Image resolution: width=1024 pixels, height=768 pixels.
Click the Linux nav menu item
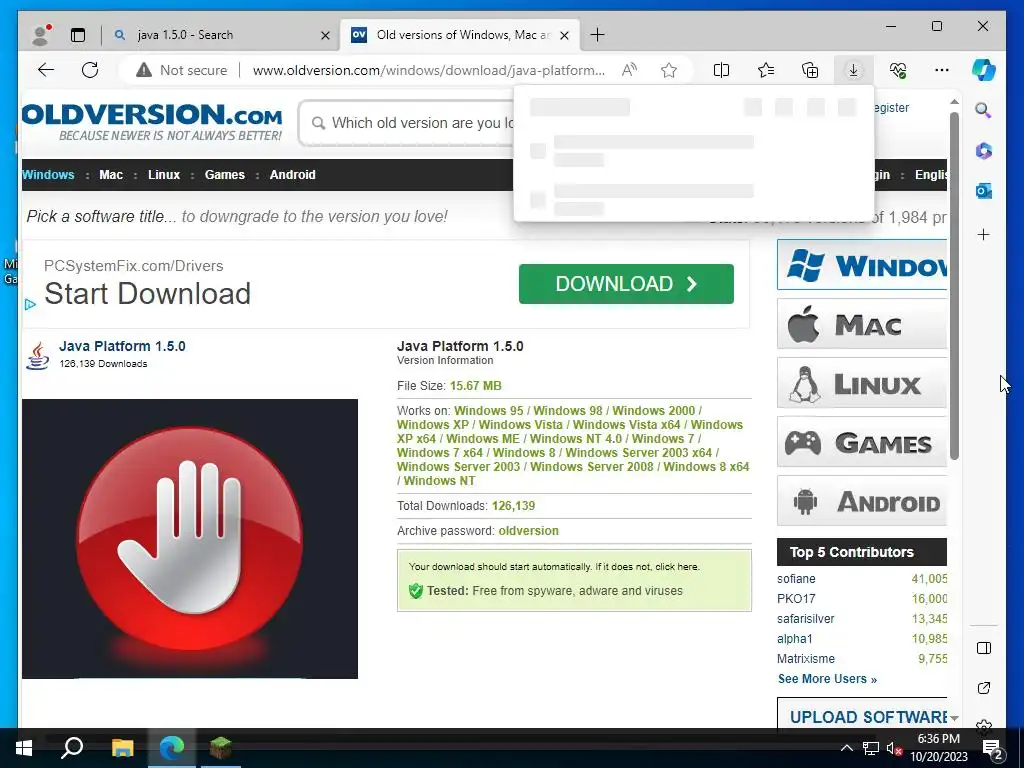point(164,174)
